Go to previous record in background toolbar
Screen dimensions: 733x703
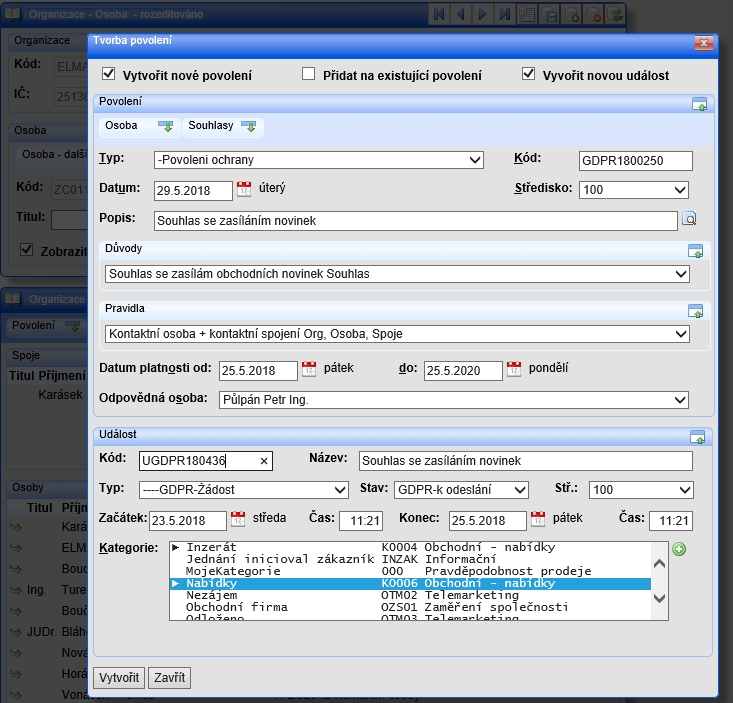[460, 14]
